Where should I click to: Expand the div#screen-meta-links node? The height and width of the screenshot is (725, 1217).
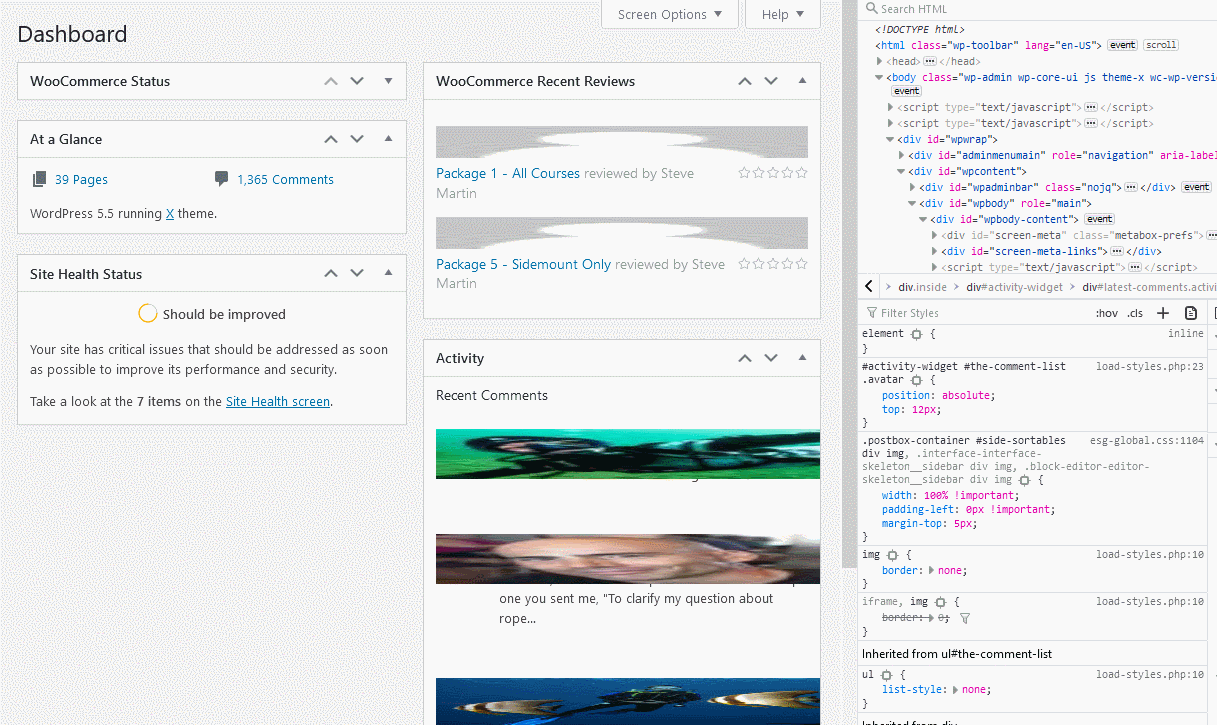point(935,251)
